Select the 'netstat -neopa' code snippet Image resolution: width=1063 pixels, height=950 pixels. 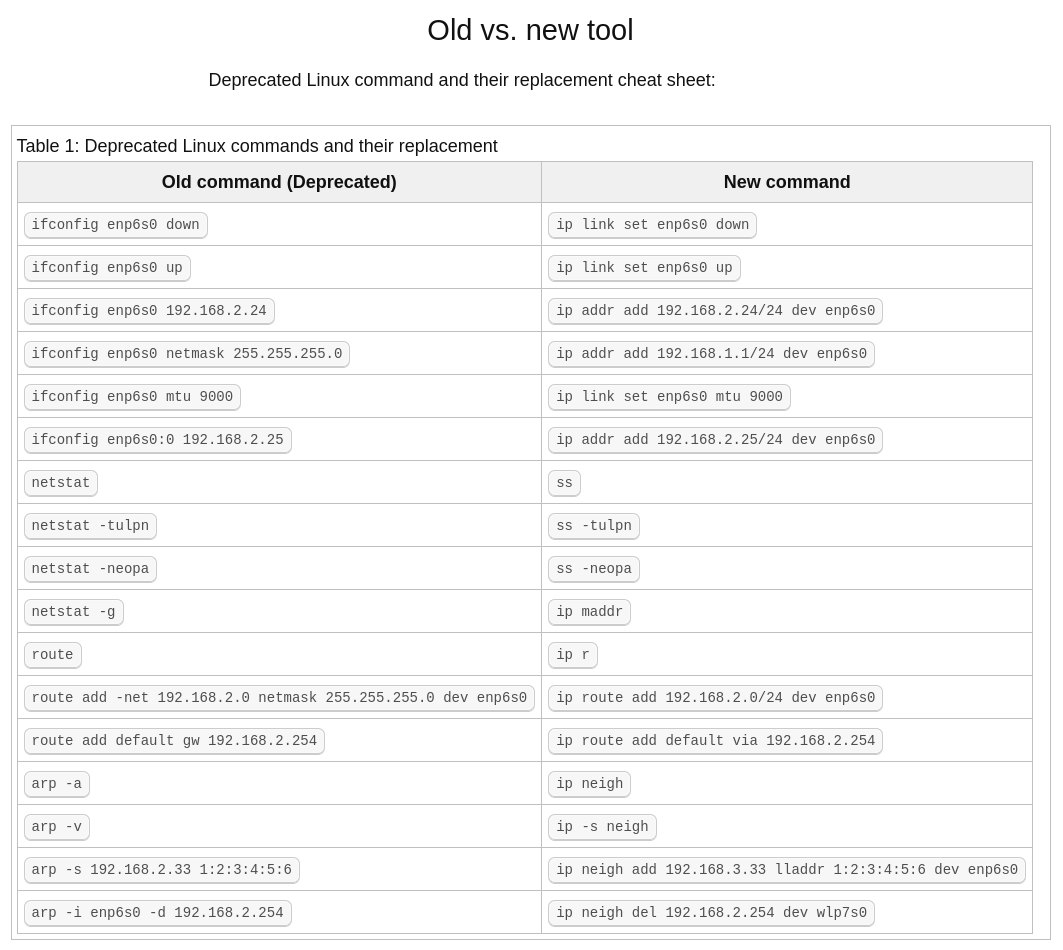[90, 569]
